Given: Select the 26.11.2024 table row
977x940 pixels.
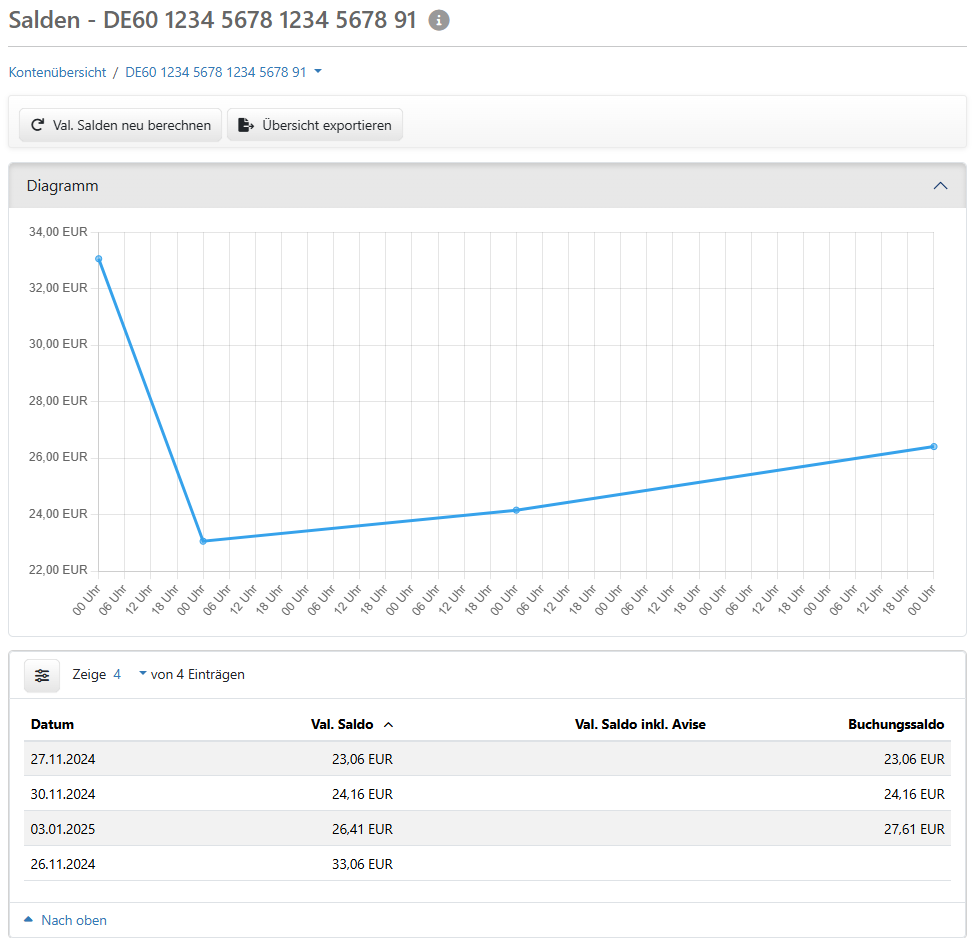Looking at the screenshot, I should coord(487,864).
